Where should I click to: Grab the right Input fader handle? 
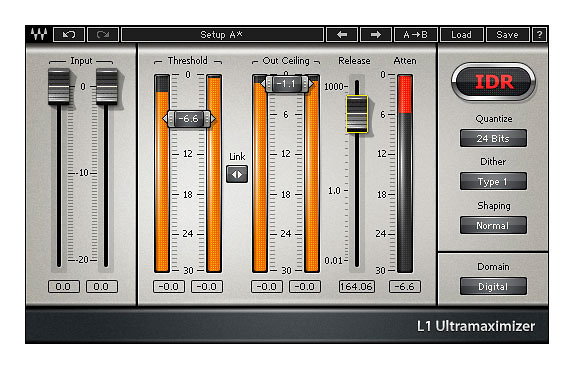[x=107, y=86]
